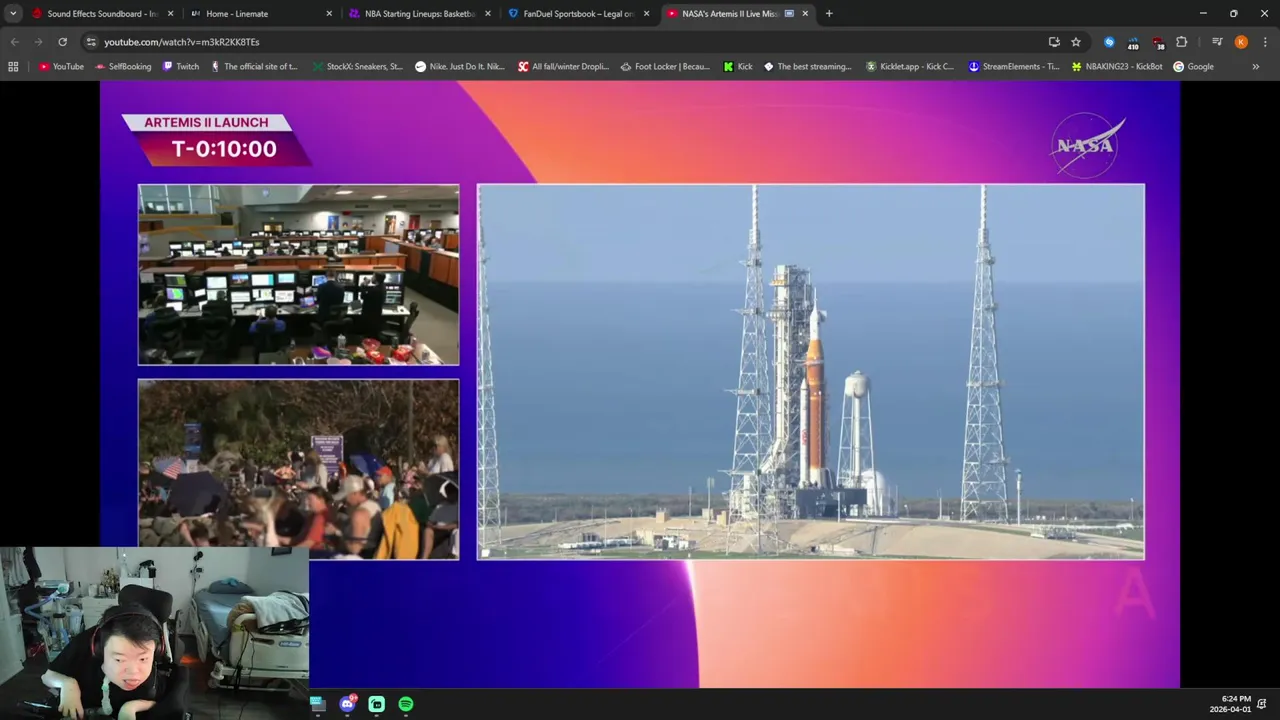Open the NBAKING23 - KickBot bookmark
This screenshot has height=720, width=1280.
(x=1116, y=67)
